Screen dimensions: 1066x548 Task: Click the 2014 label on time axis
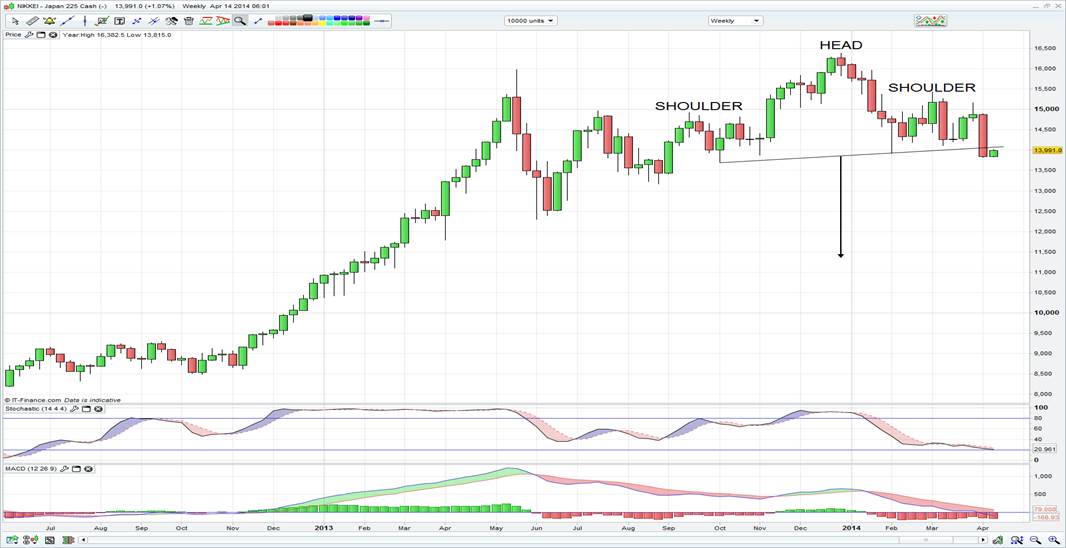(x=853, y=526)
